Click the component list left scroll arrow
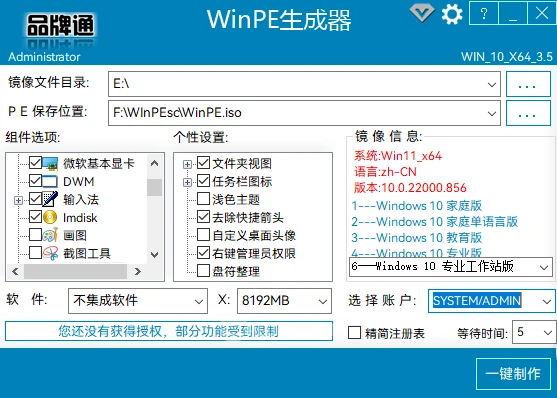Image resolution: width=557 pixels, height=398 pixels. tap(15, 271)
